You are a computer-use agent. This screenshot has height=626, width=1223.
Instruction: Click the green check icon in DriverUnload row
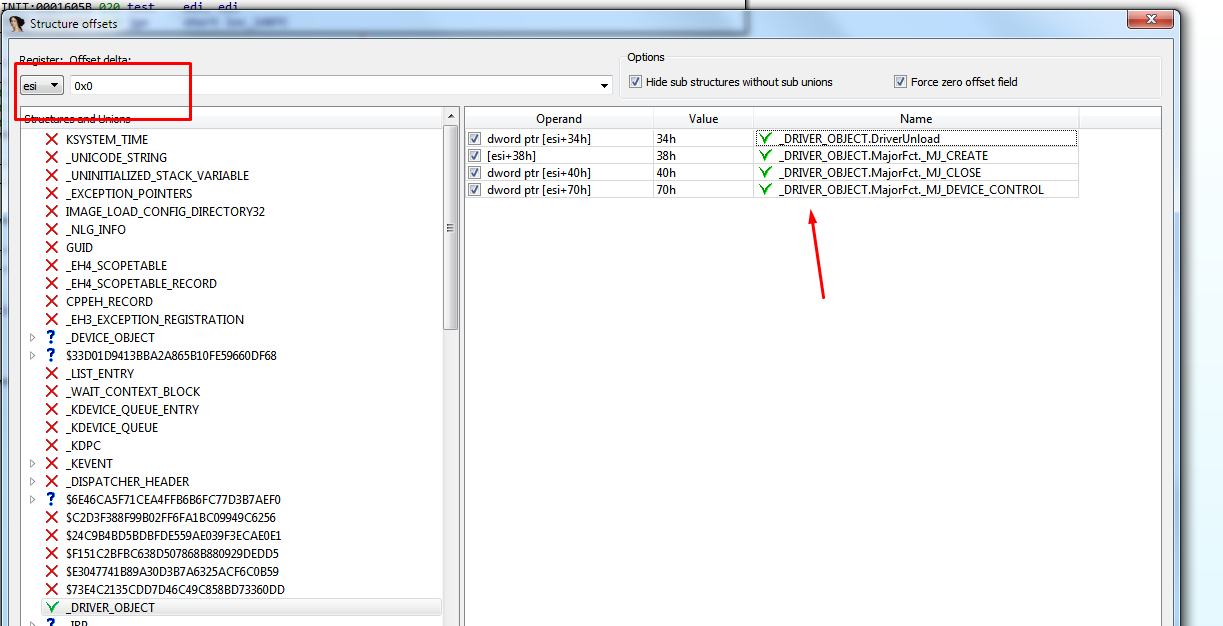click(x=766, y=139)
